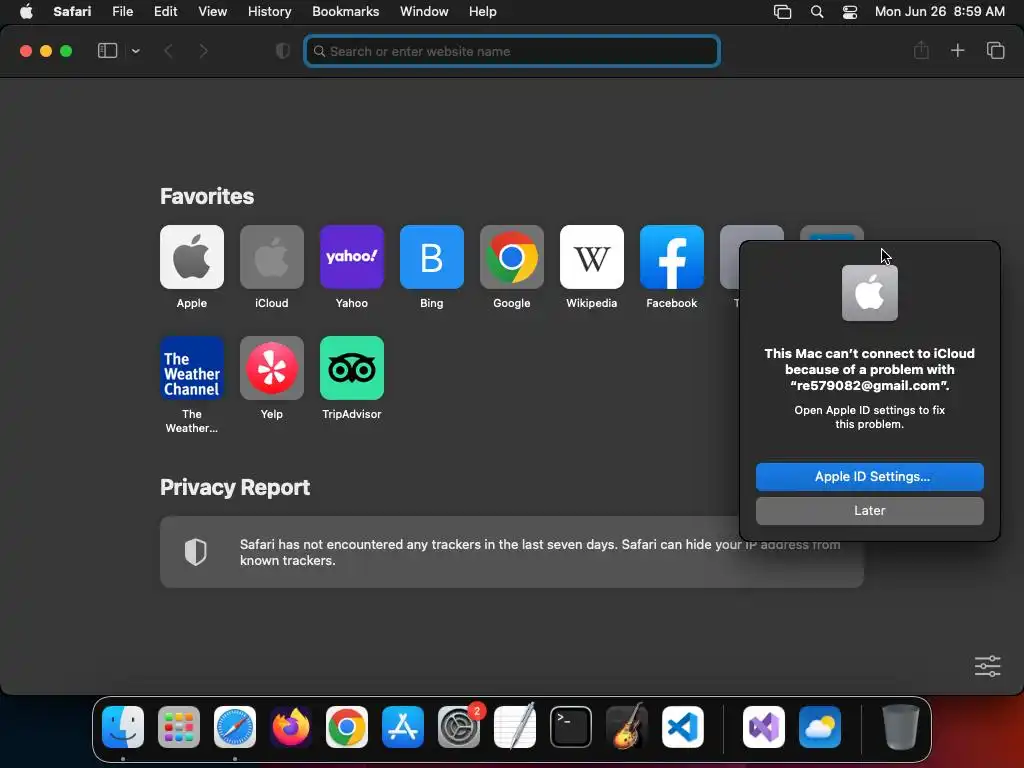
Task: Open the Help menu
Action: (483, 12)
